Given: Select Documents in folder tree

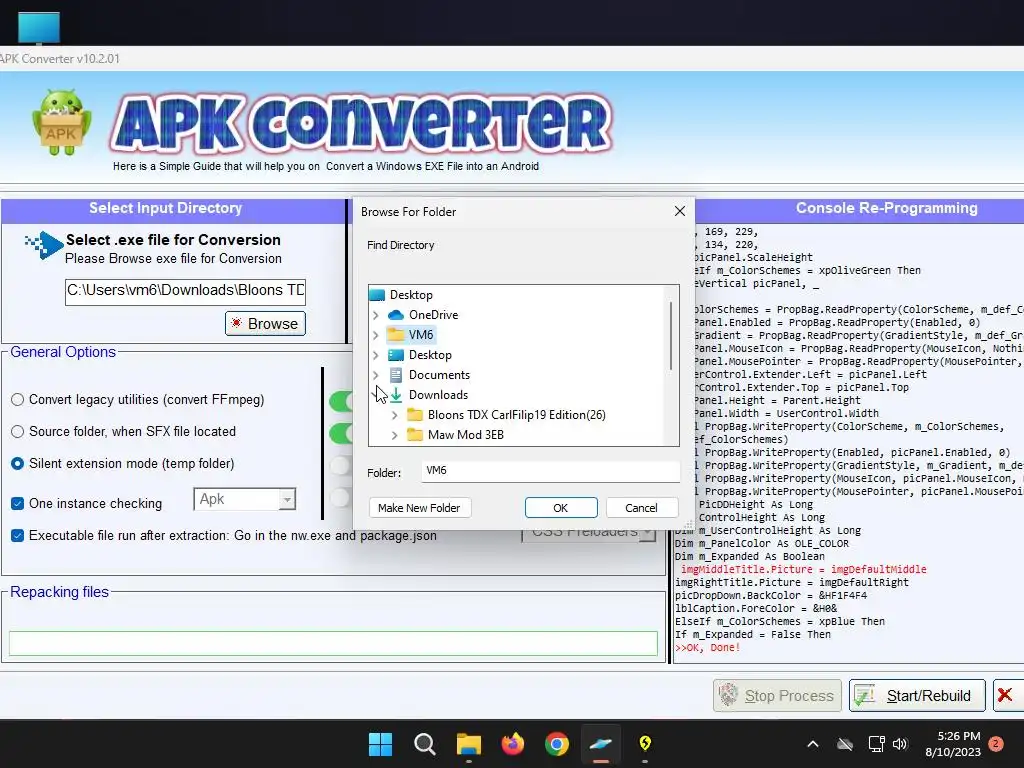Looking at the screenshot, I should tap(439, 375).
